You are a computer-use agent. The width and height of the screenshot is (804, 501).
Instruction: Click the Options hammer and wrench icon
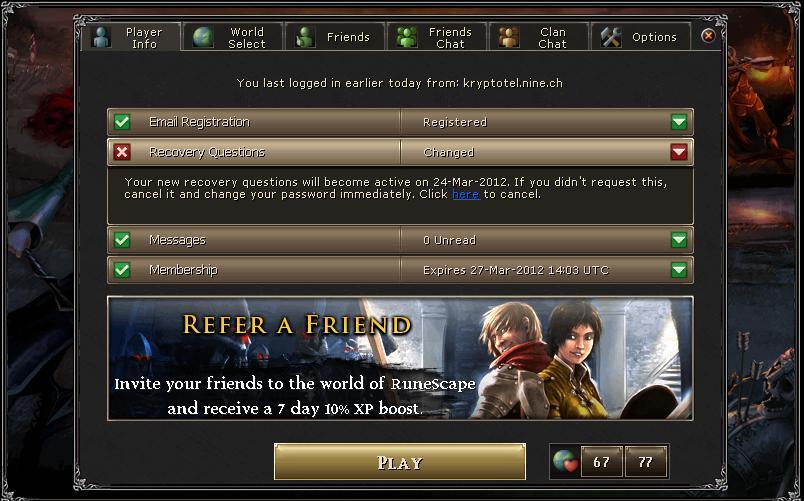click(611, 37)
